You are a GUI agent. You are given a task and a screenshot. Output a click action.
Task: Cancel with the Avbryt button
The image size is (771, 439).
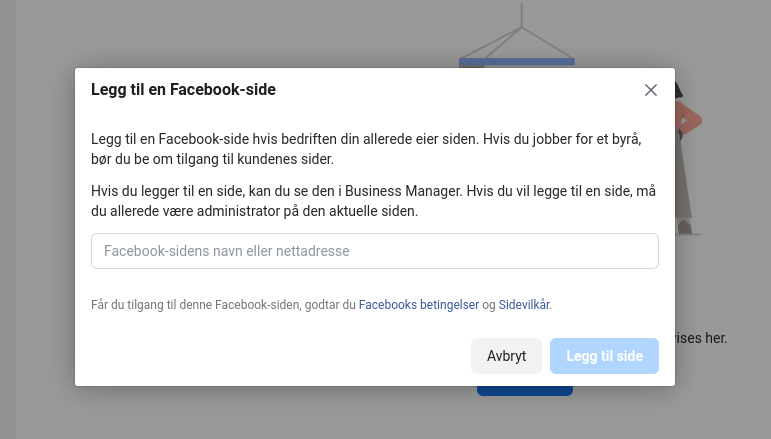coord(506,356)
